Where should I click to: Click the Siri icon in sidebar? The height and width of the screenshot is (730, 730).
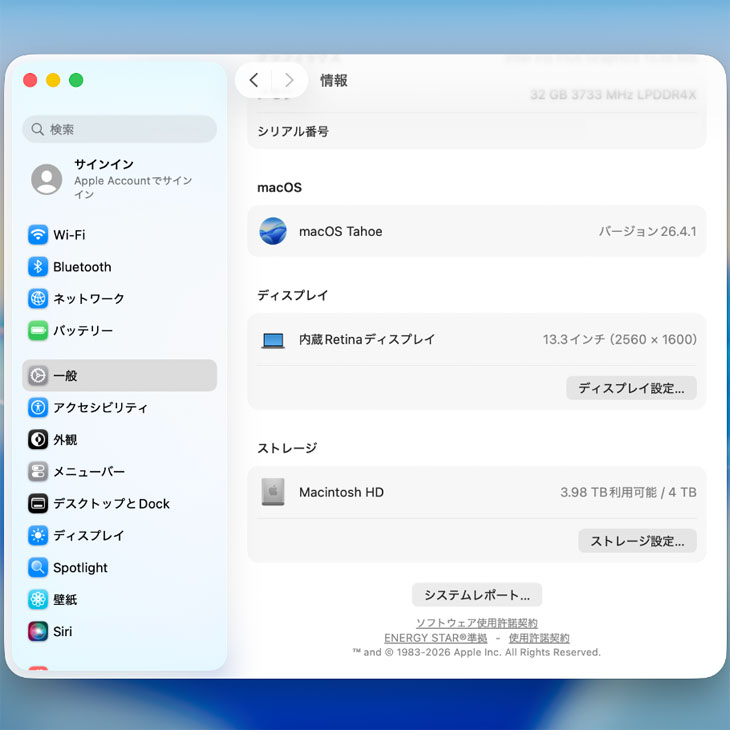click(38, 632)
